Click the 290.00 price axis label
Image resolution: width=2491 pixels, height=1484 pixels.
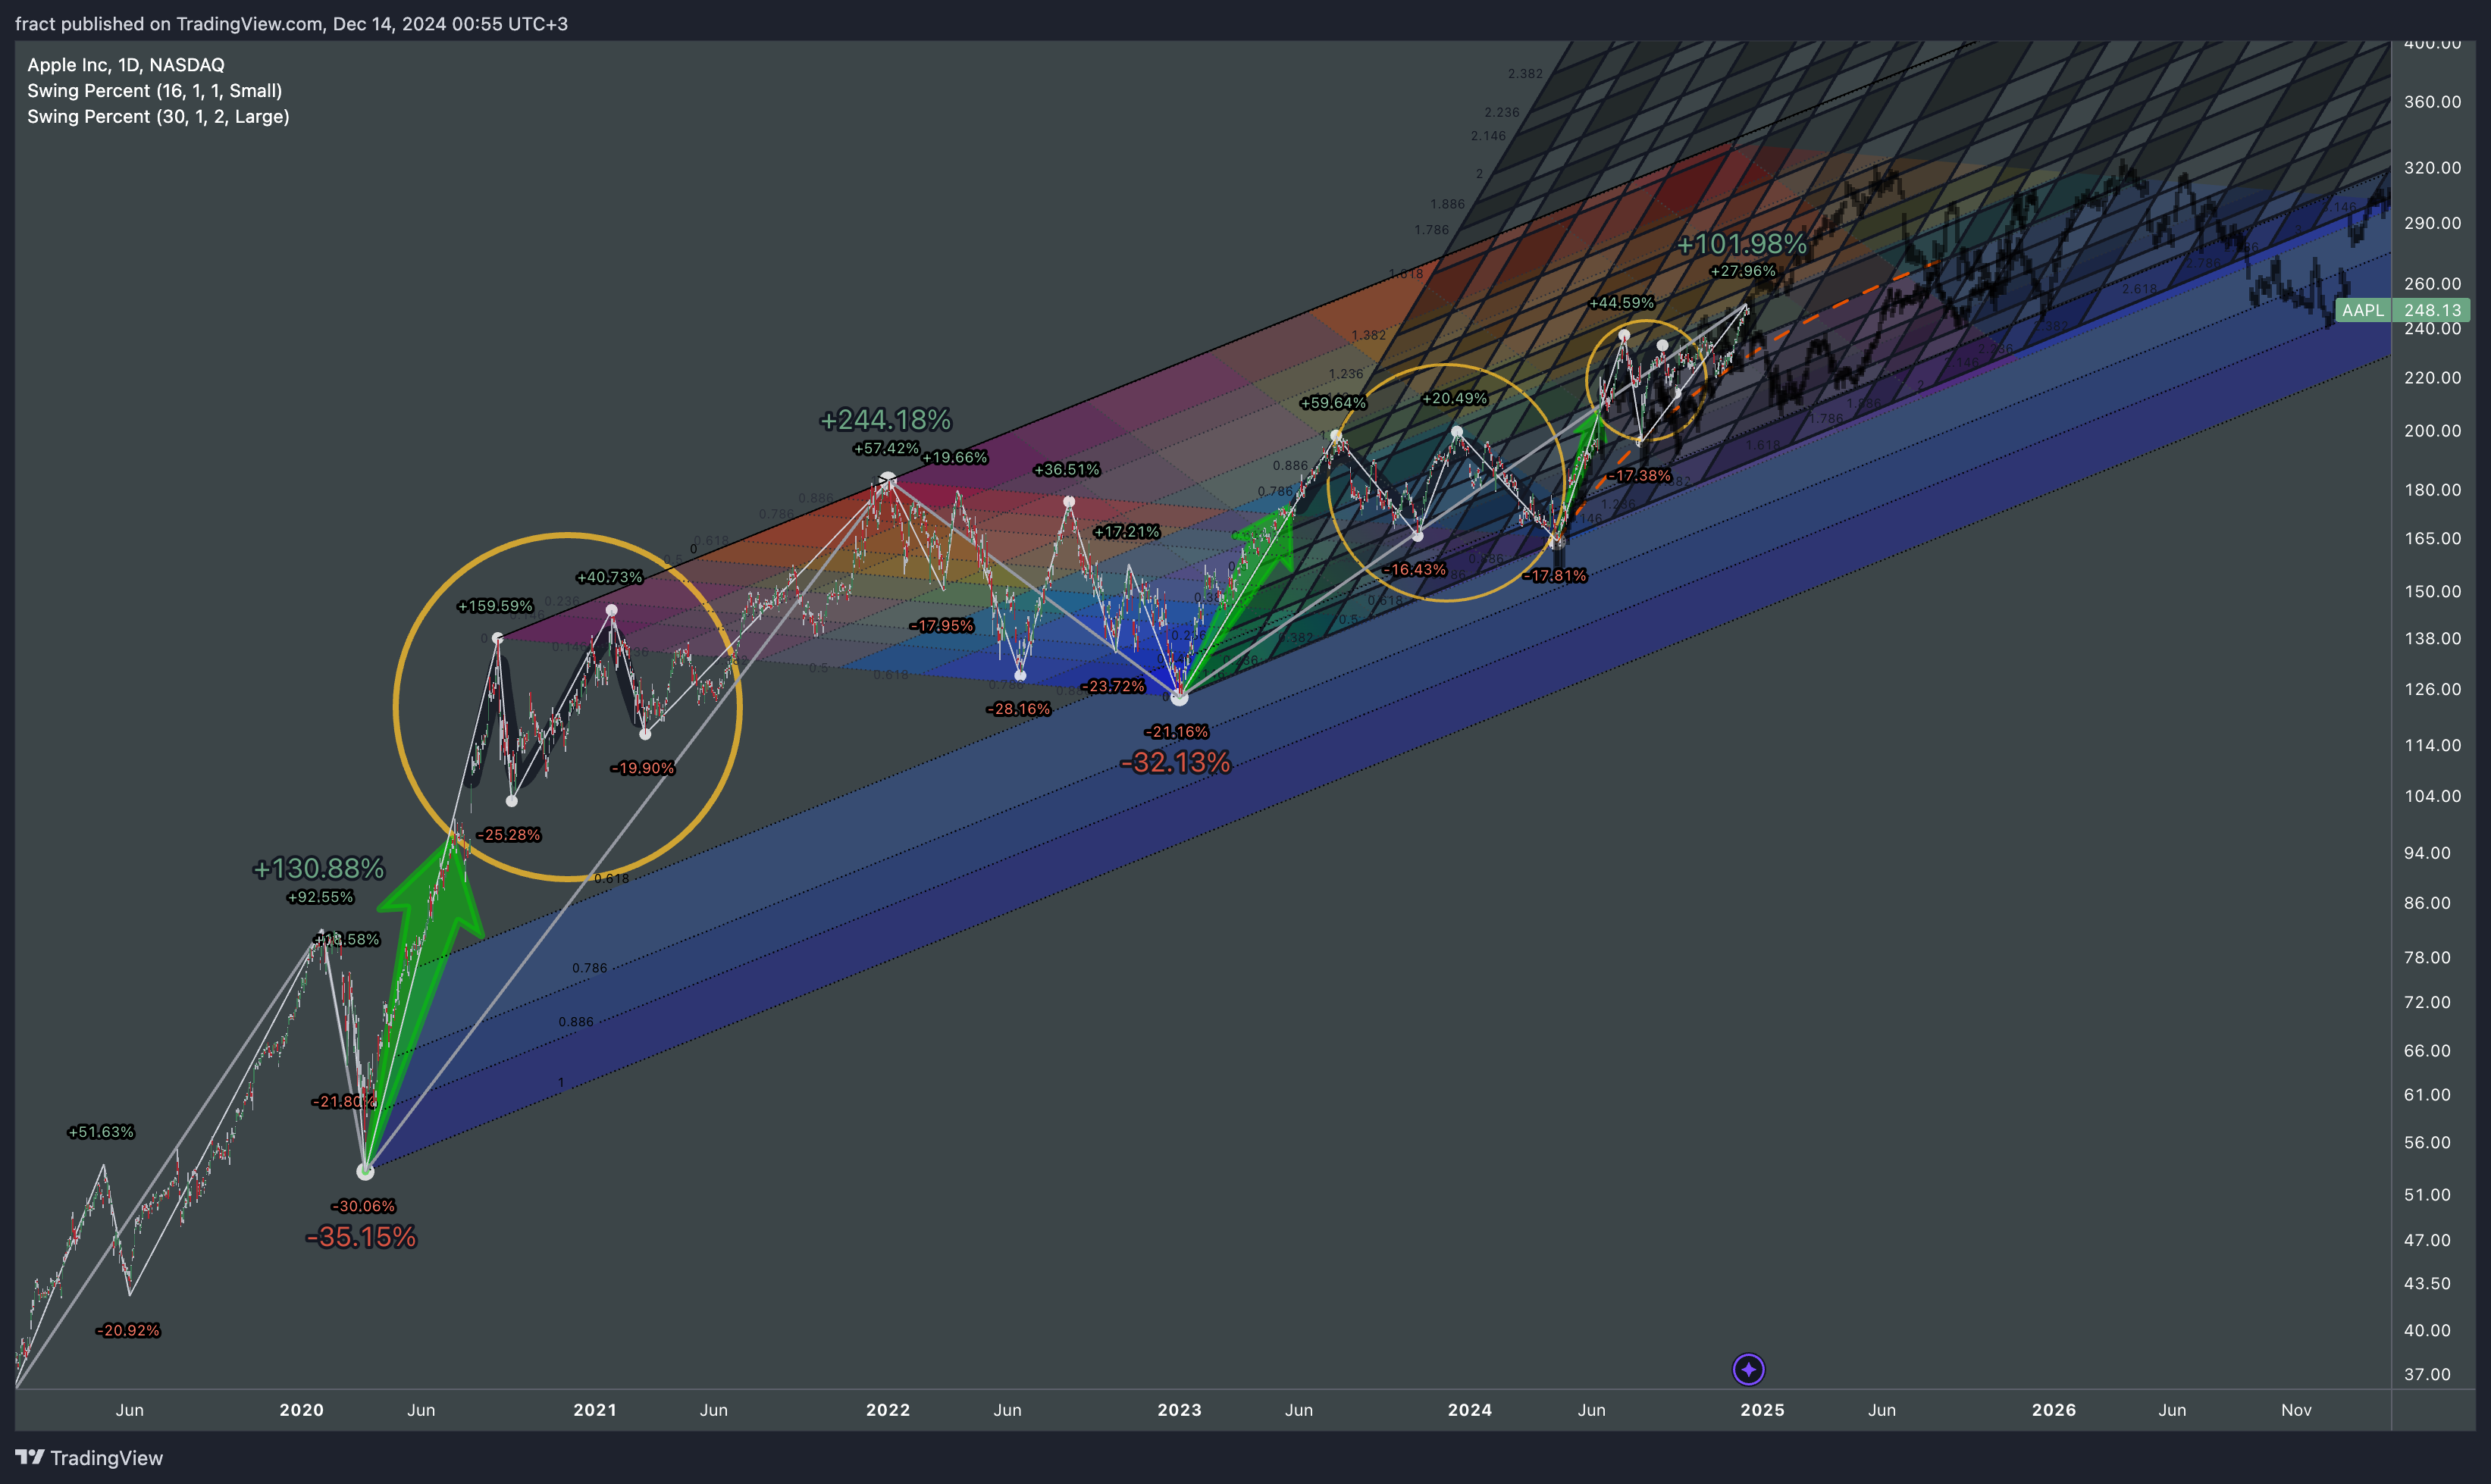click(x=2432, y=223)
